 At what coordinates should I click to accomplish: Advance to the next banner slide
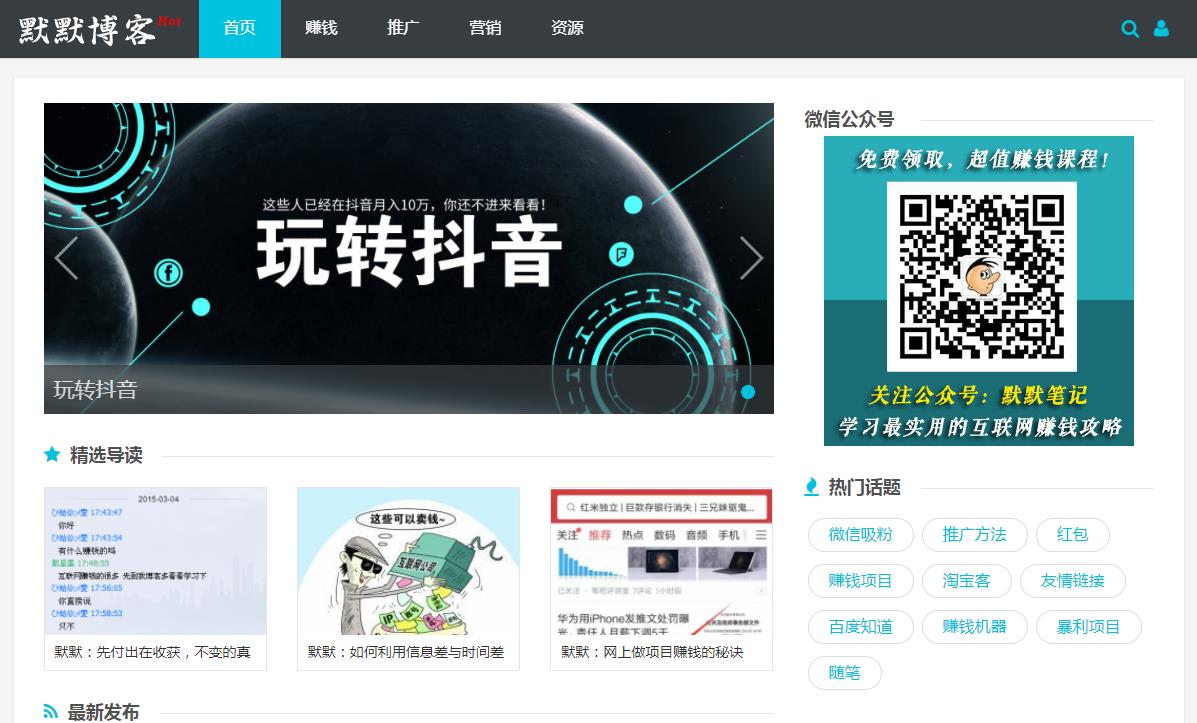(x=751, y=258)
